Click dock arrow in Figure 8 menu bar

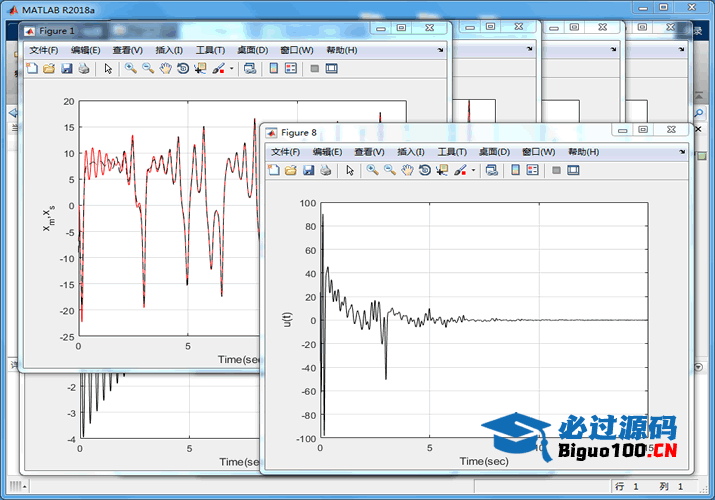pos(682,152)
